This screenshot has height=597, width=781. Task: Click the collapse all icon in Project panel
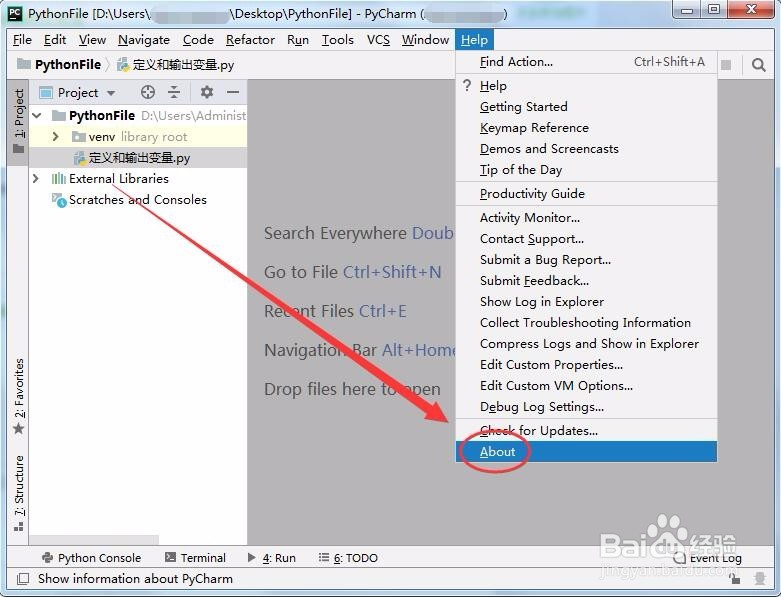(174, 92)
